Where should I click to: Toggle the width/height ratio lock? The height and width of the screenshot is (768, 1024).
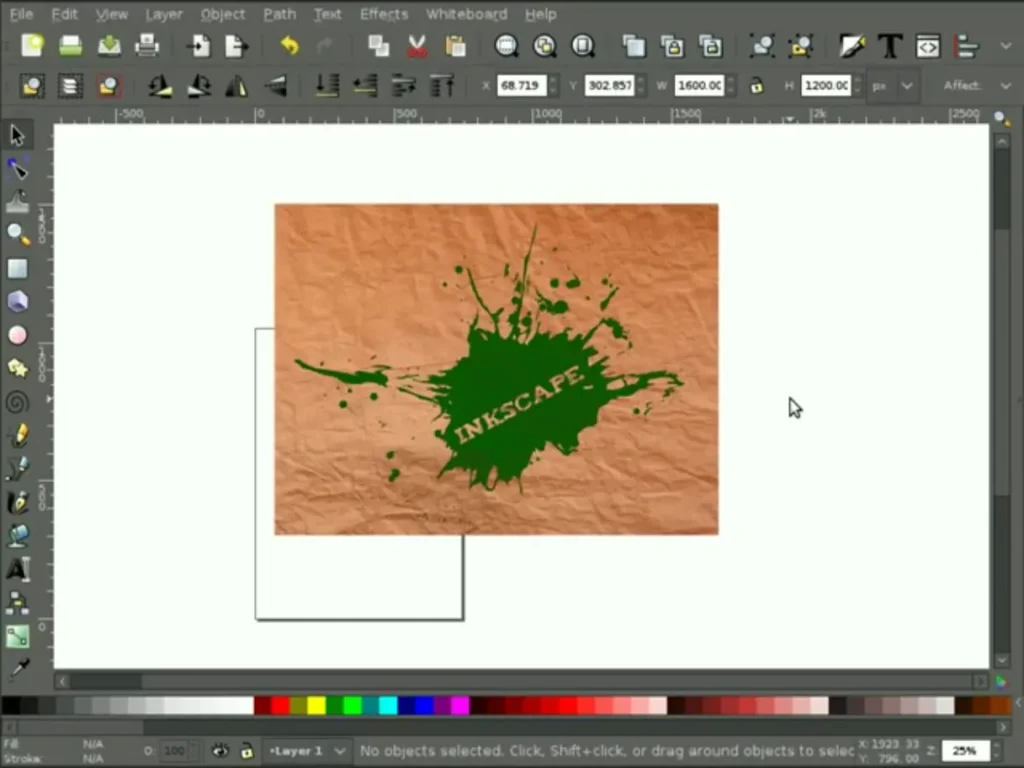pos(756,86)
